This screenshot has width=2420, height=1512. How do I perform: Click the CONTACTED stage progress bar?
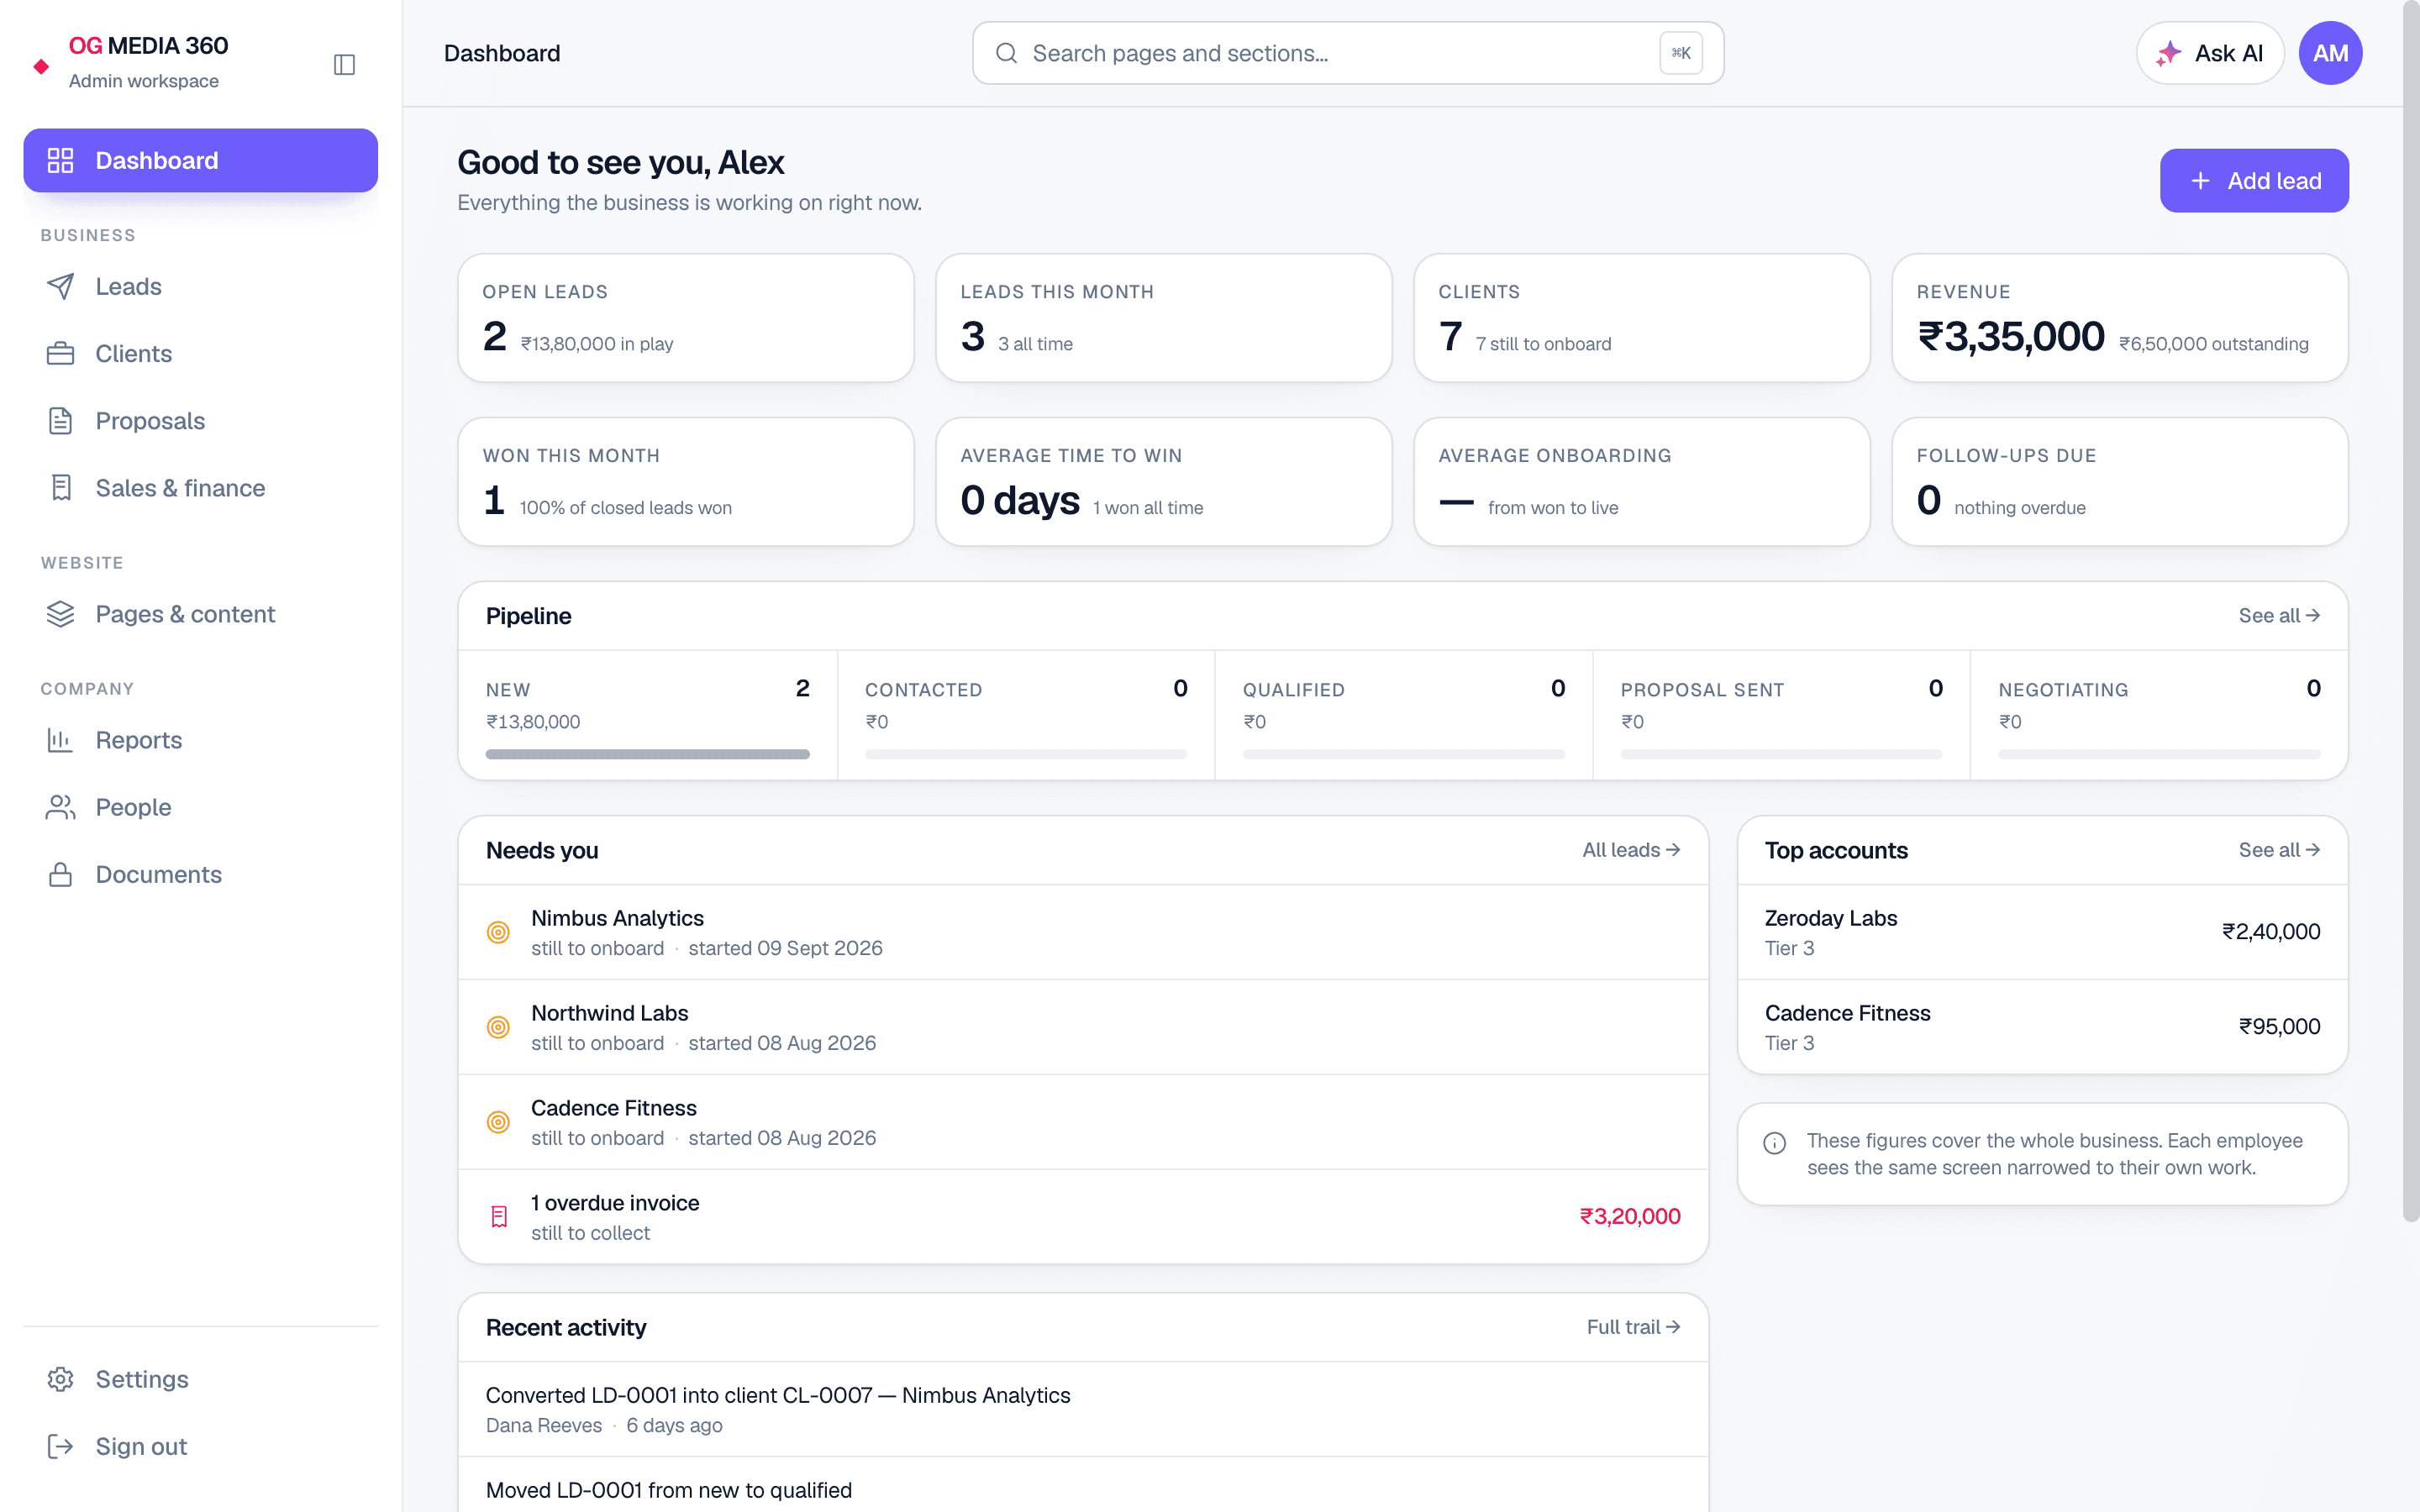pyautogui.click(x=1026, y=754)
